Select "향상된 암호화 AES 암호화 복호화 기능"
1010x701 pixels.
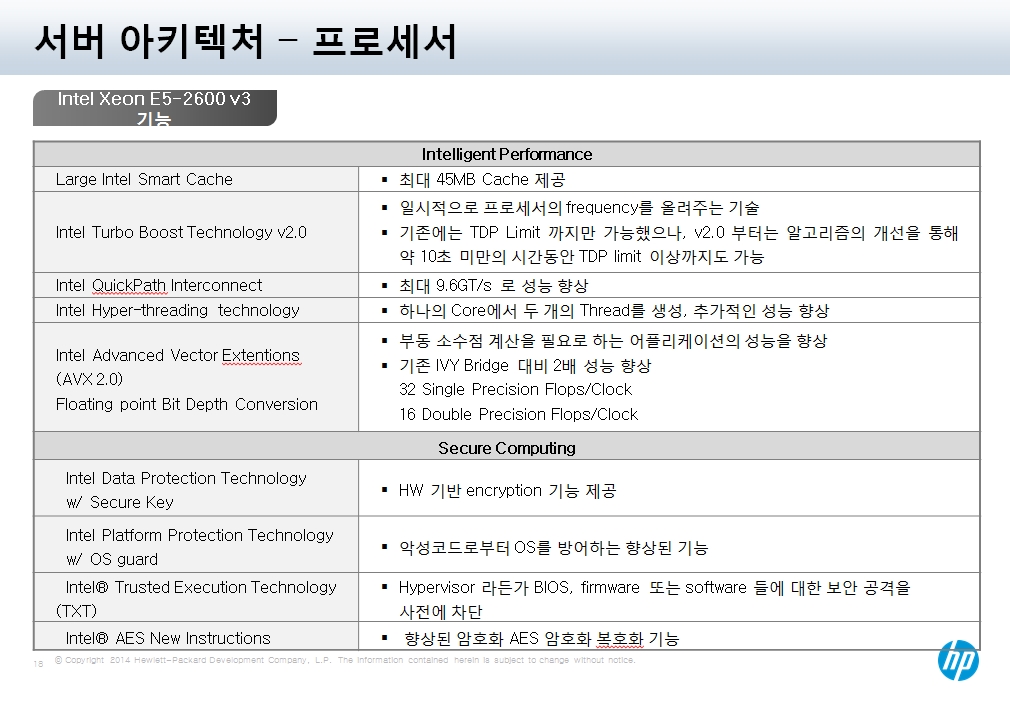542,639
